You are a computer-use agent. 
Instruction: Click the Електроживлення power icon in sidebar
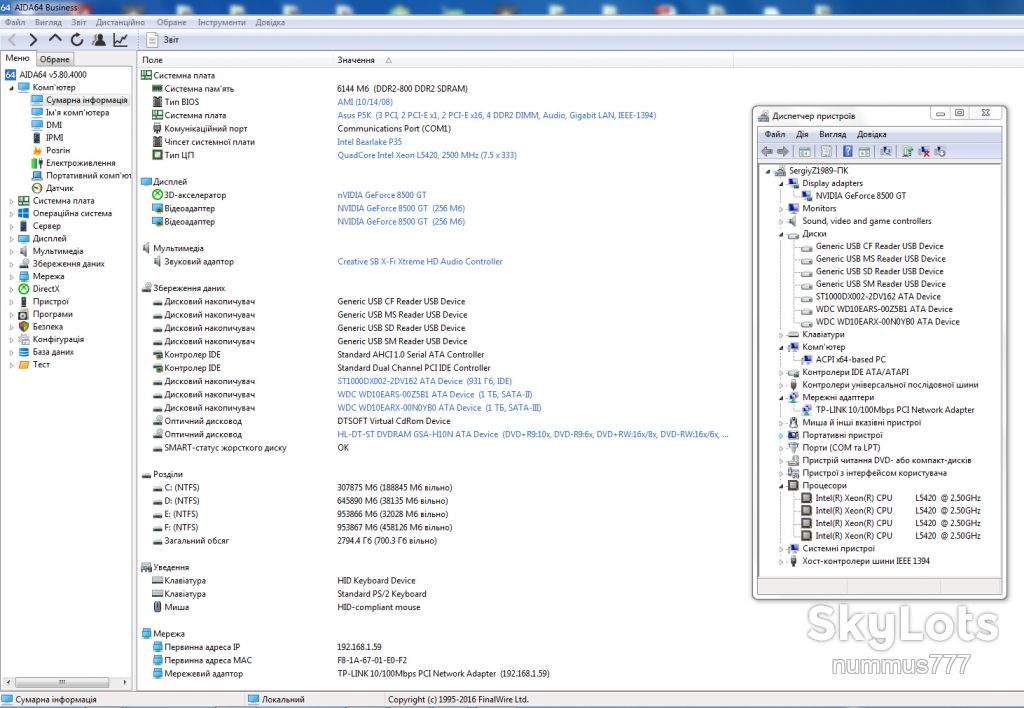(37, 163)
